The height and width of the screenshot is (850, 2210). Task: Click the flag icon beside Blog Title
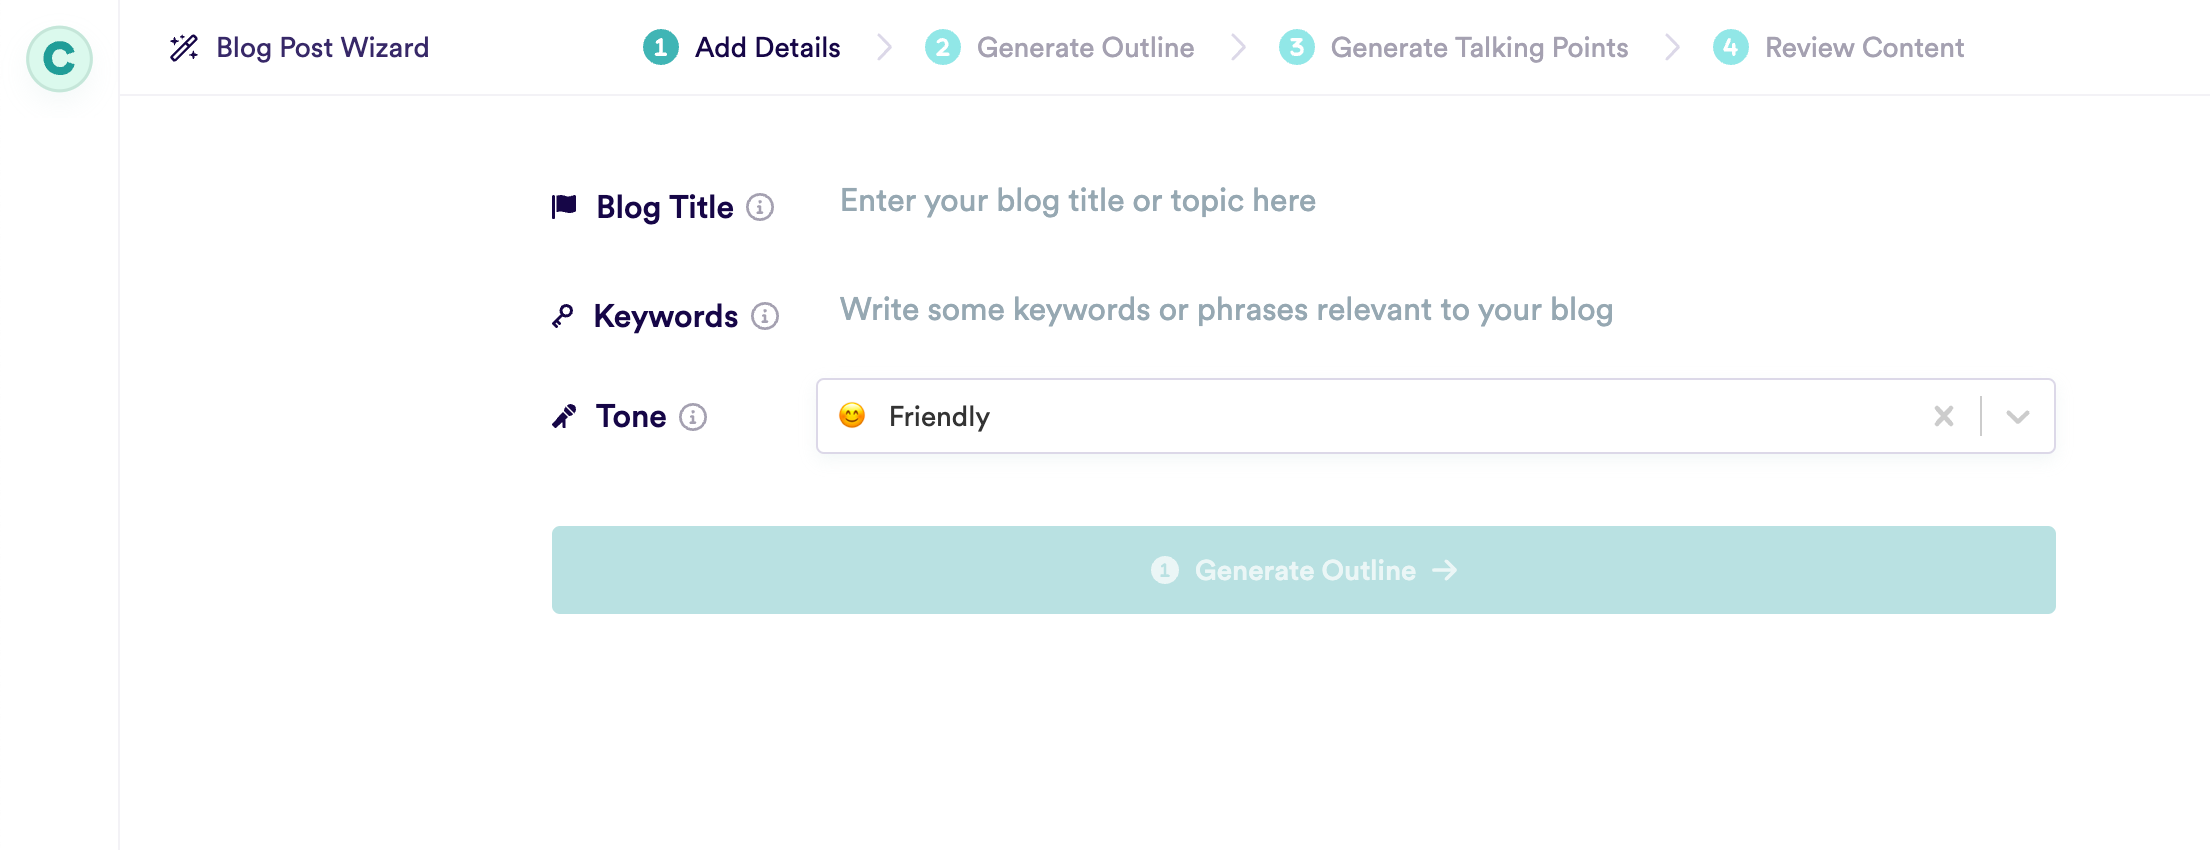click(563, 206)
